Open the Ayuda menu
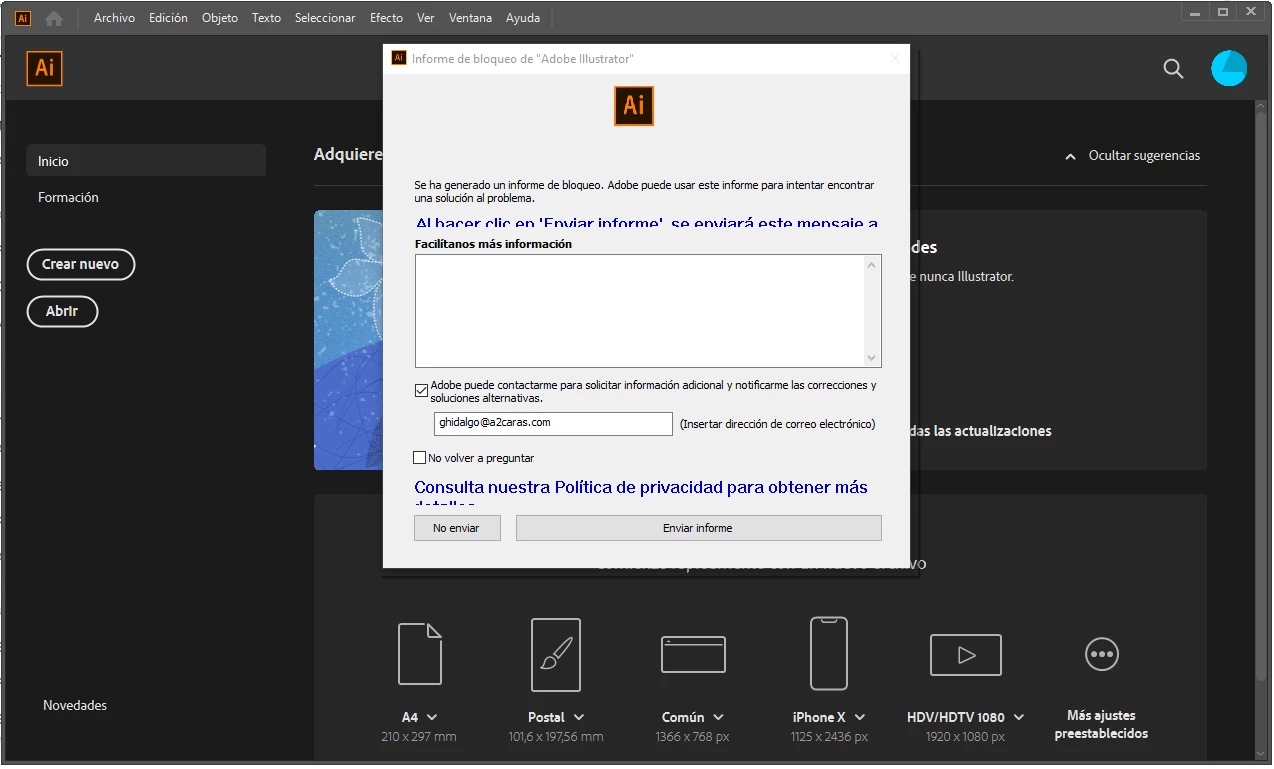 coord(523,18)
